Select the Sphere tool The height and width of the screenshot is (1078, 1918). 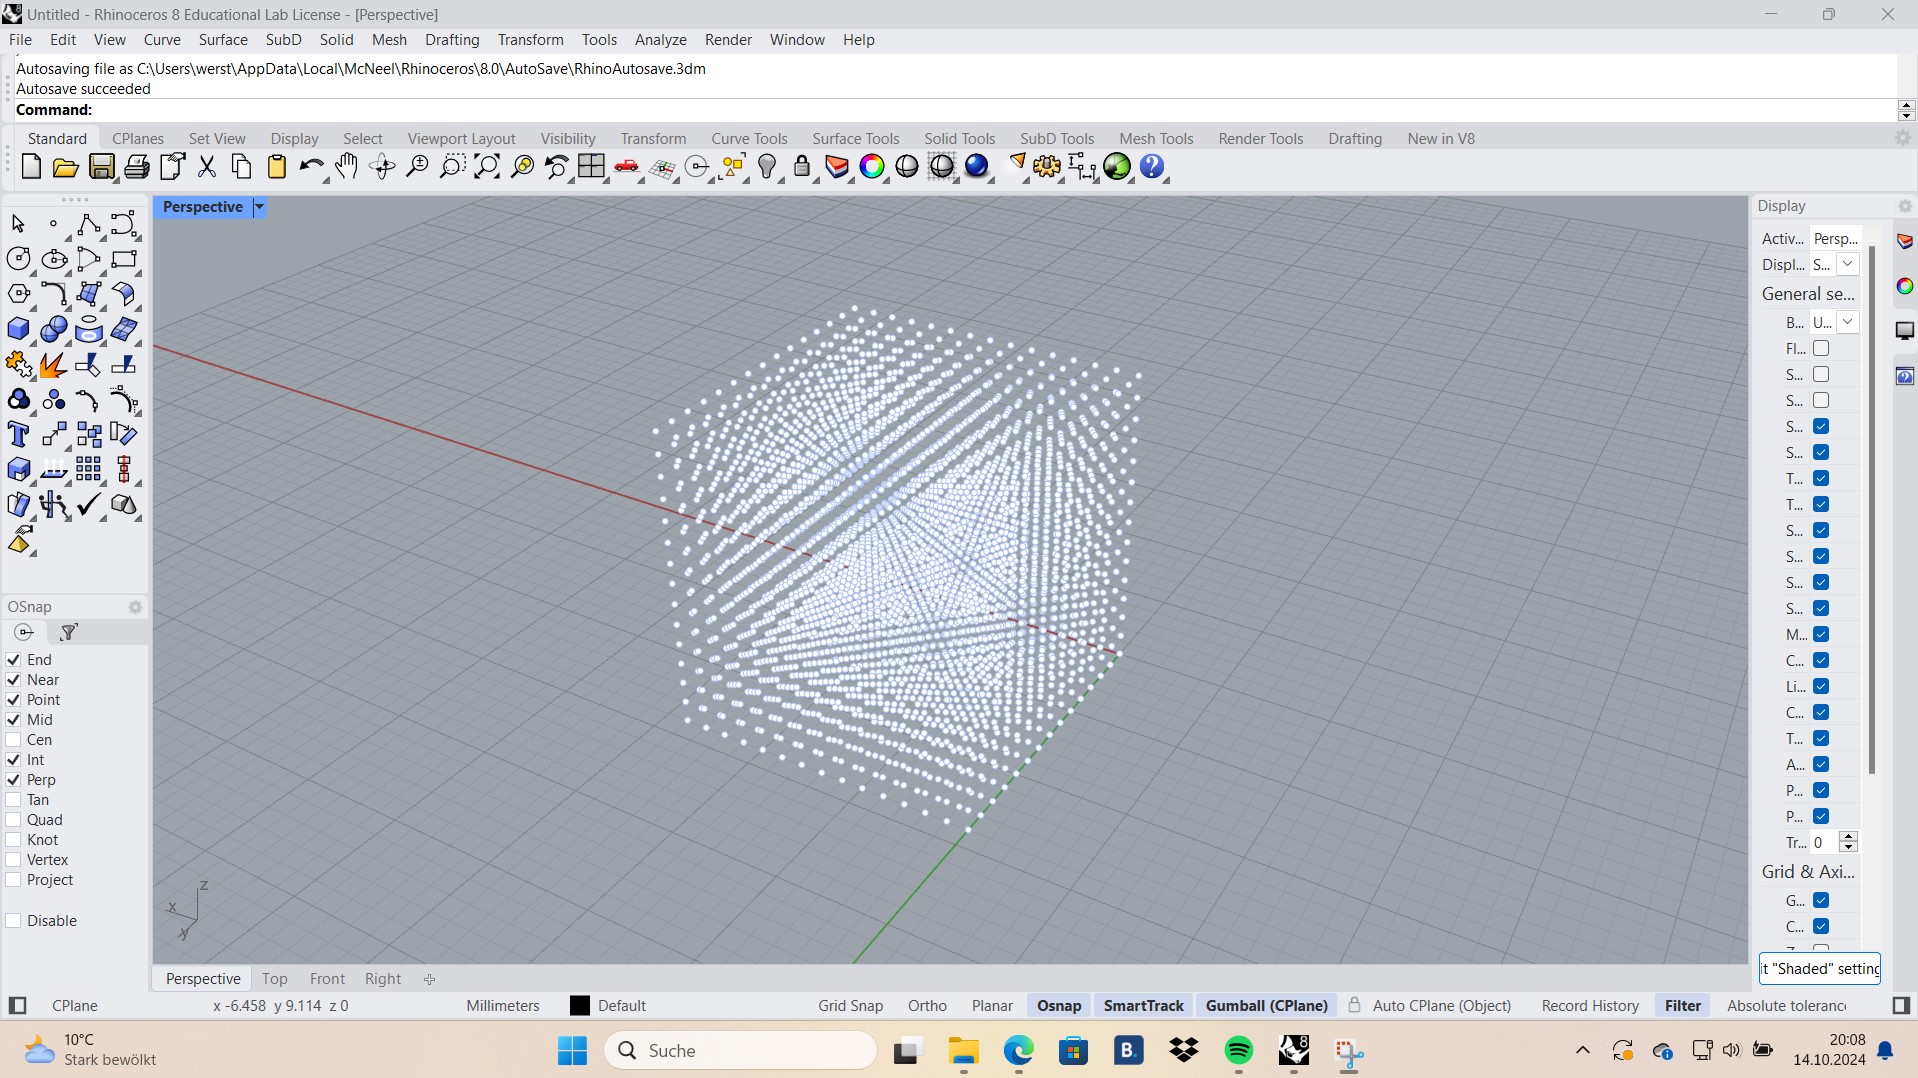[54, 330]
